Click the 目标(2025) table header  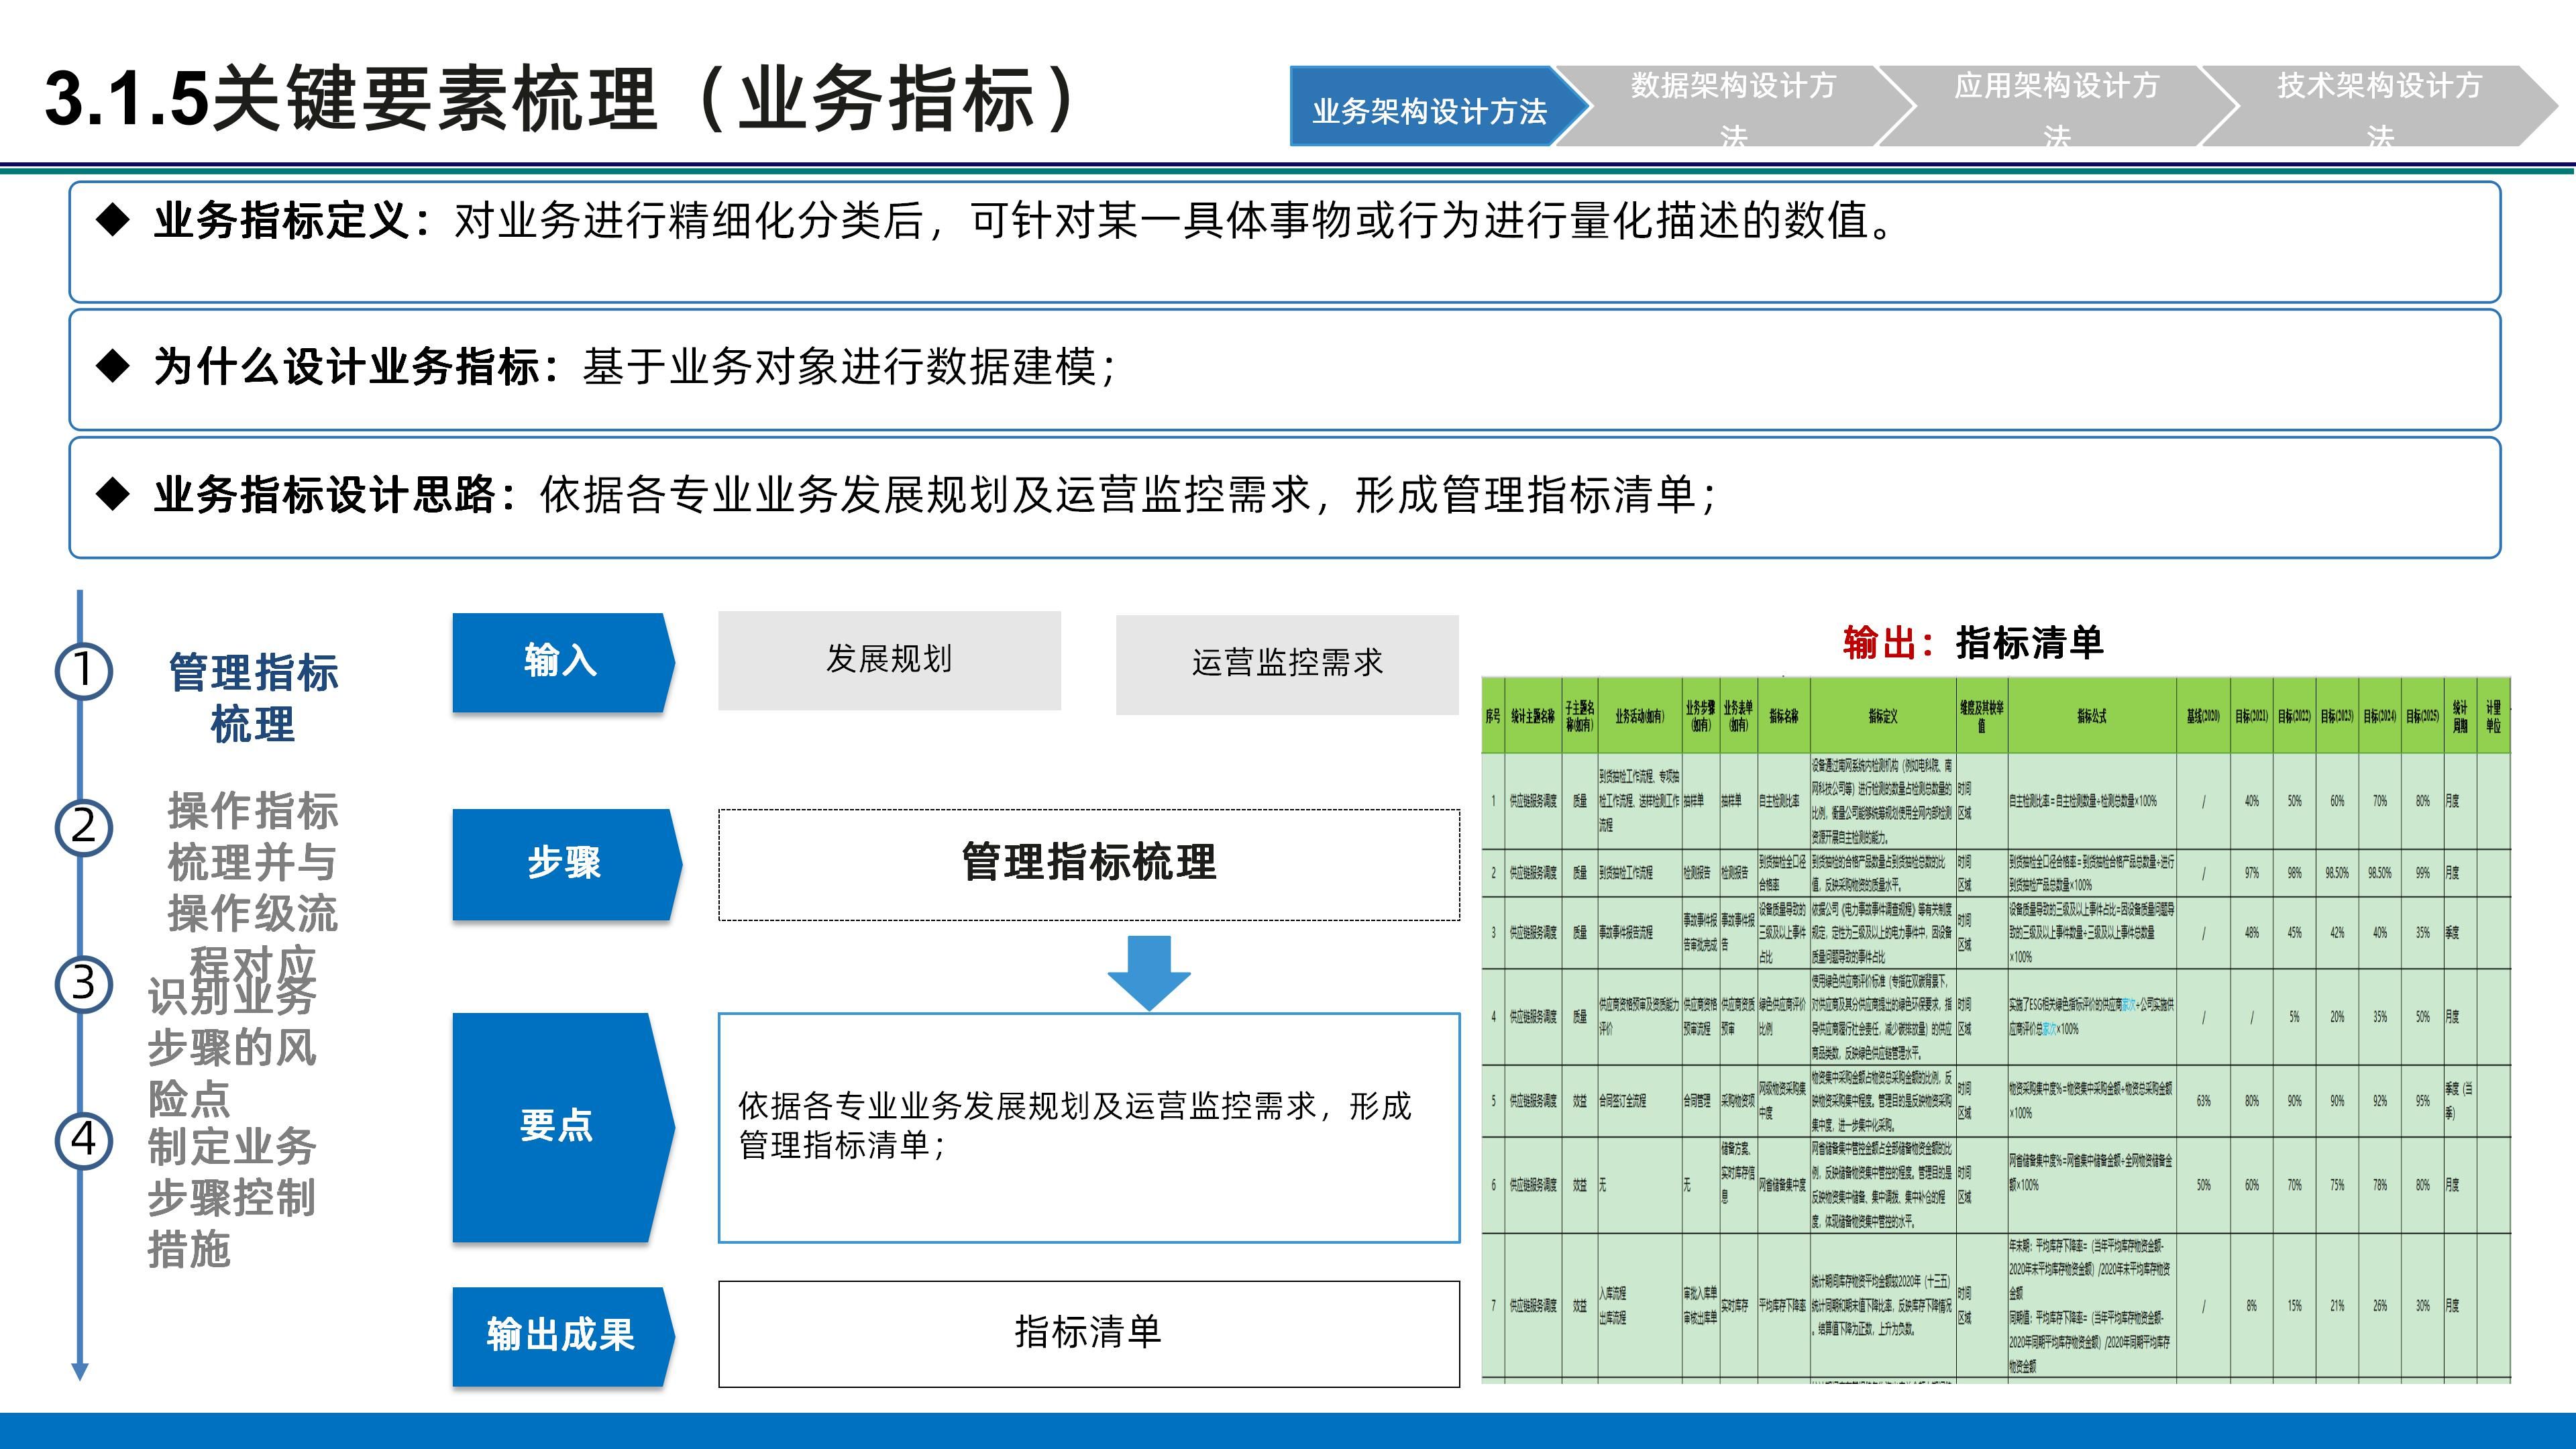(x=2422, y=716)
